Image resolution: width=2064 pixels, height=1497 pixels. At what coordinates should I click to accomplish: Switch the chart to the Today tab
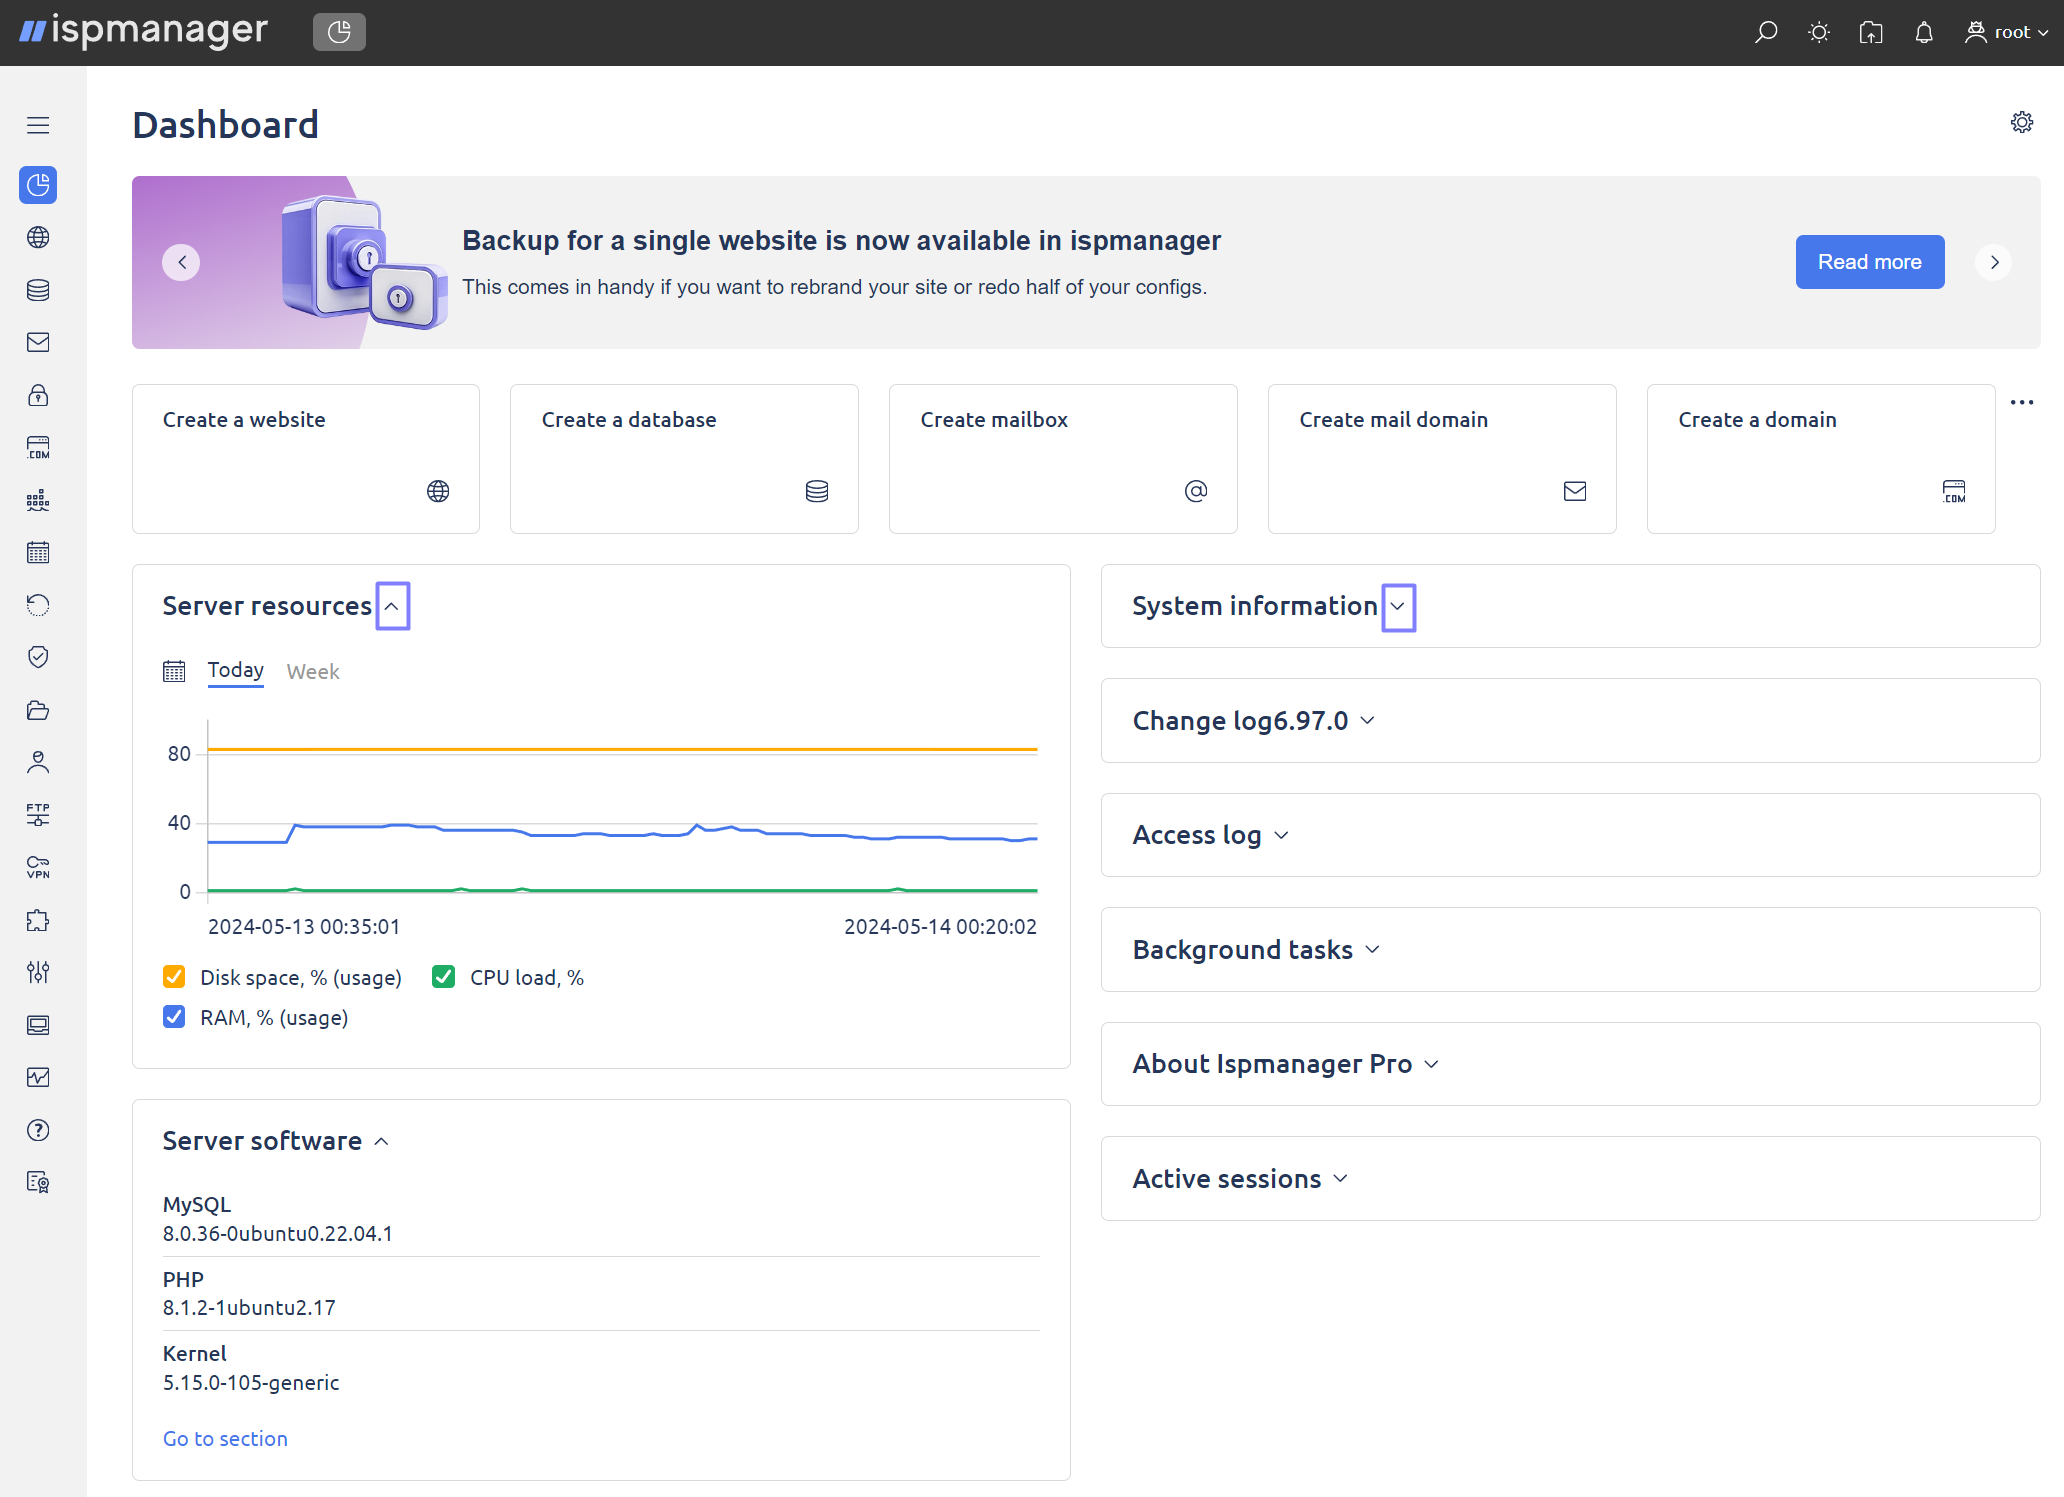click(x=236, y=670)
